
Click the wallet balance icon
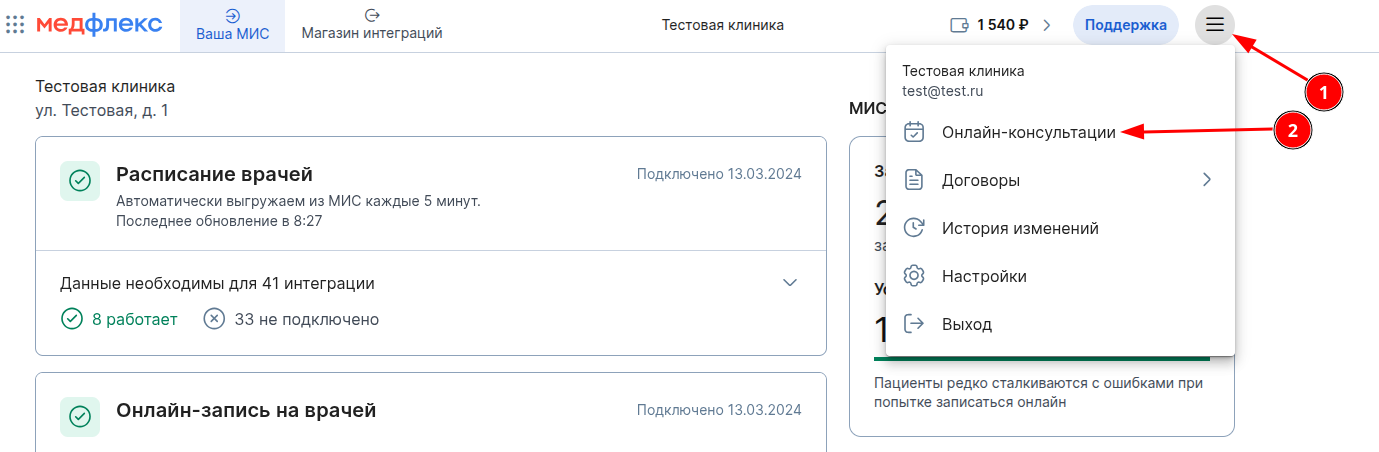pos(959,26)
